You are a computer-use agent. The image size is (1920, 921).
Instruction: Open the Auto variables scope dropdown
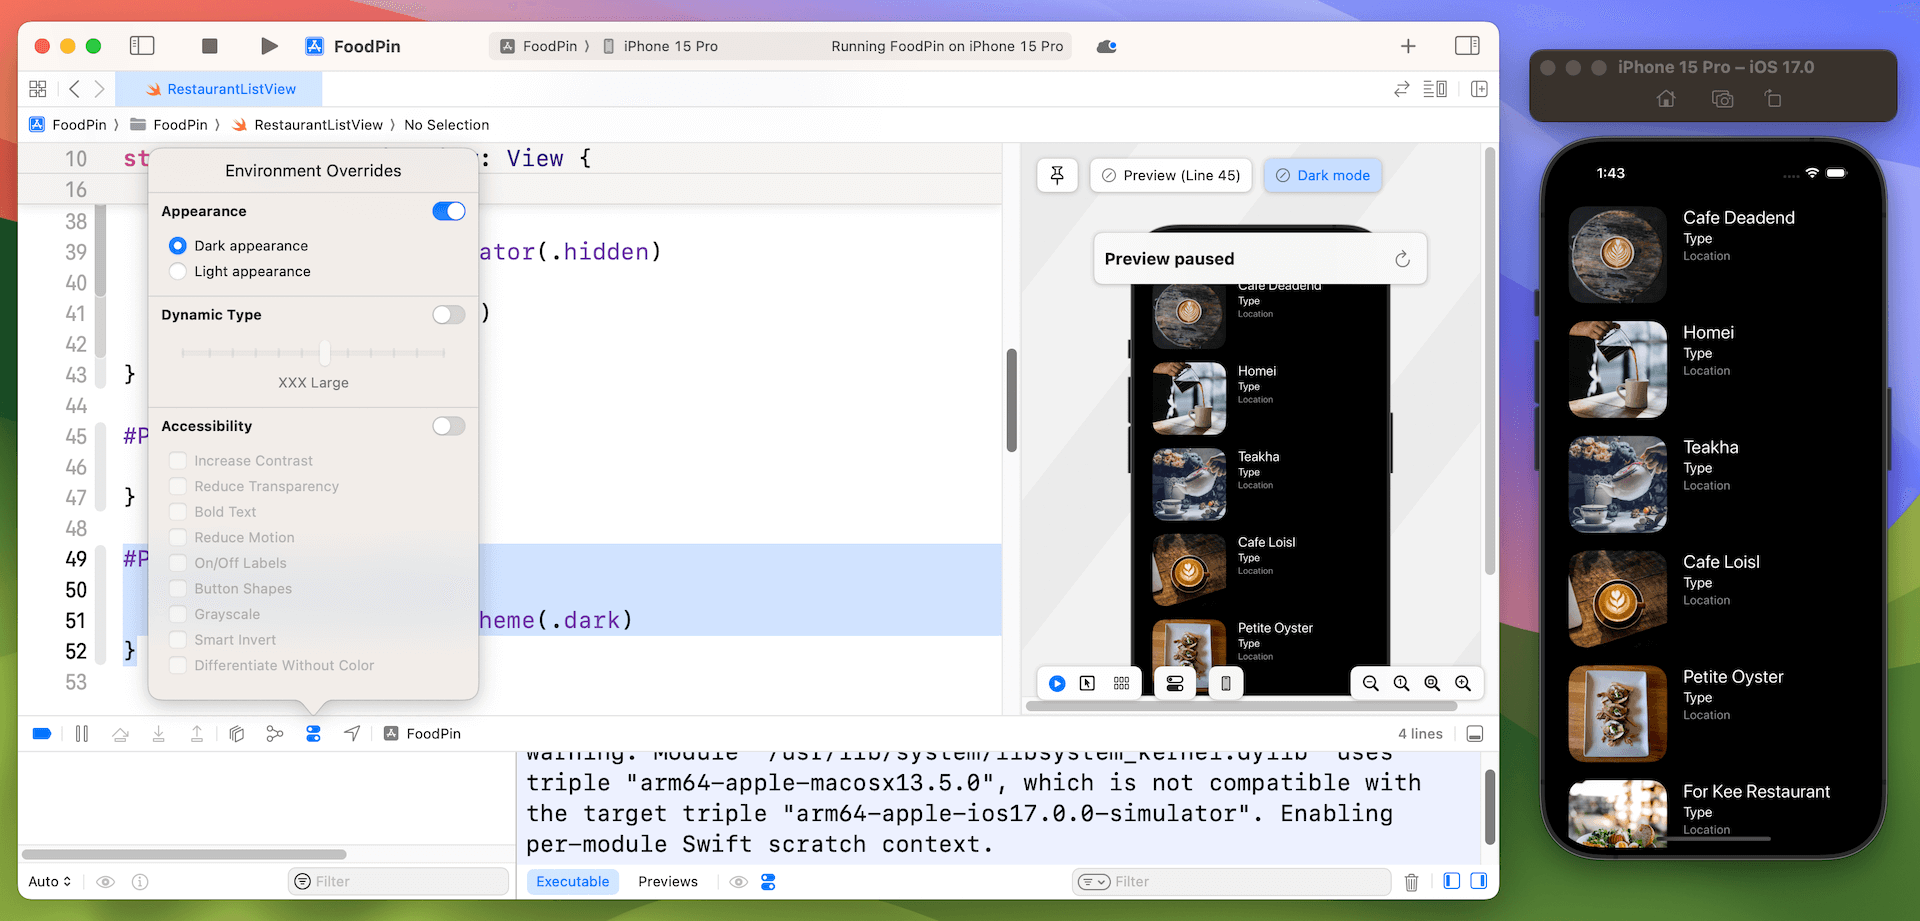pos(49,882)
